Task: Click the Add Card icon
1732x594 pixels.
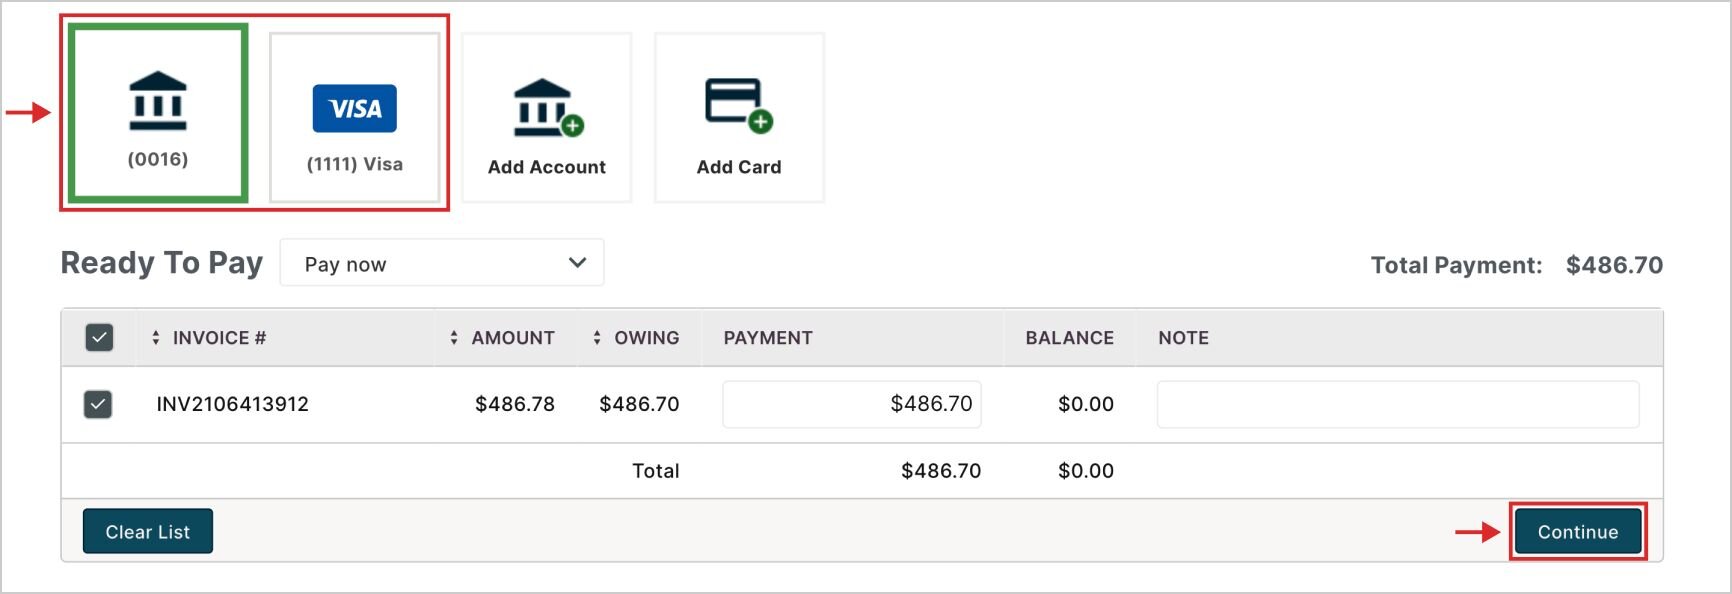Action: click(739, 104)
